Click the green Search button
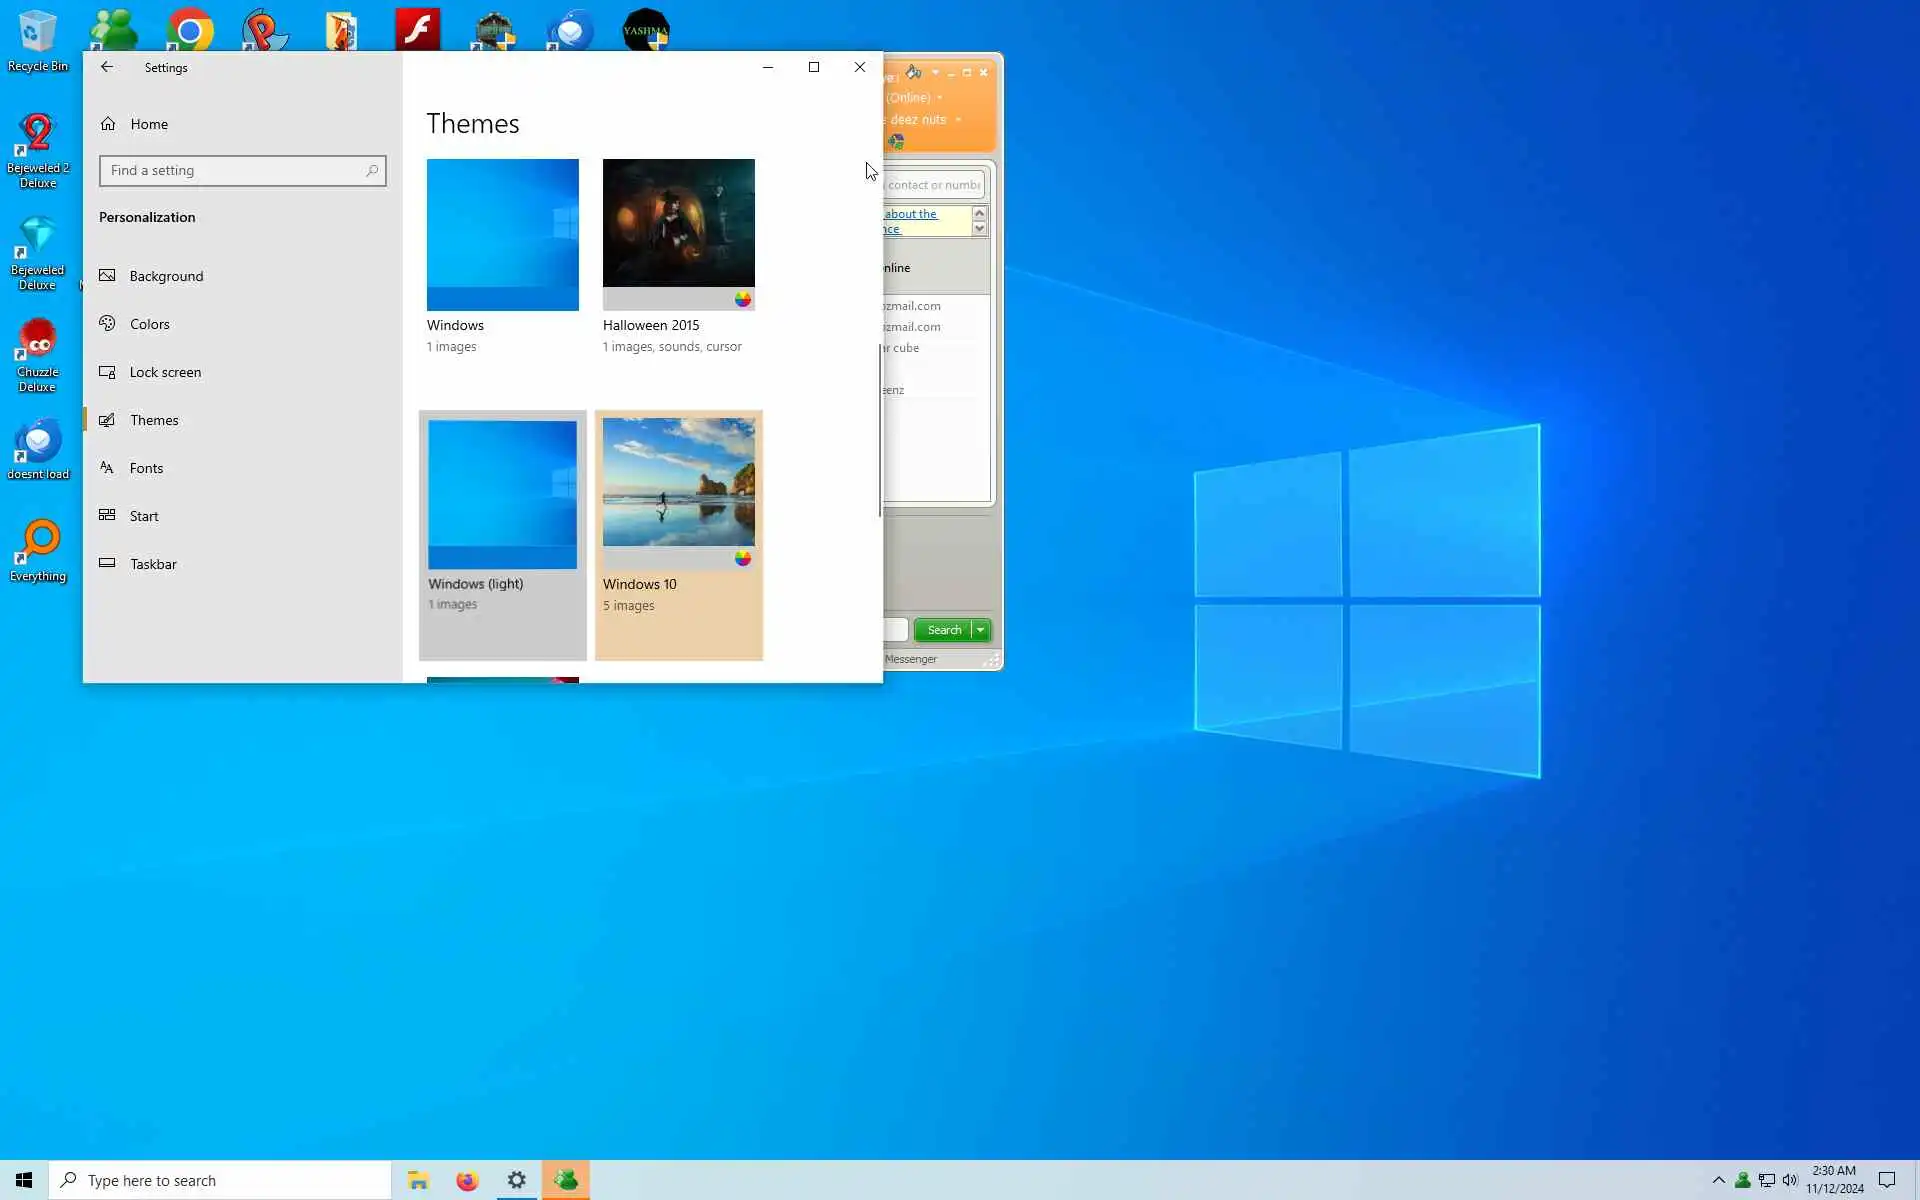The width and height of the screenshot is (1920, 1200). pos(943,630)
